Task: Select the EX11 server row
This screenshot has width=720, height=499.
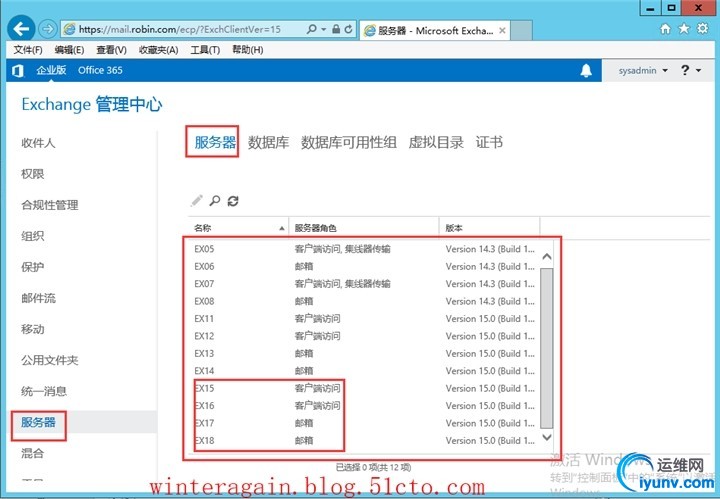Action: click(x=365, y=319)
